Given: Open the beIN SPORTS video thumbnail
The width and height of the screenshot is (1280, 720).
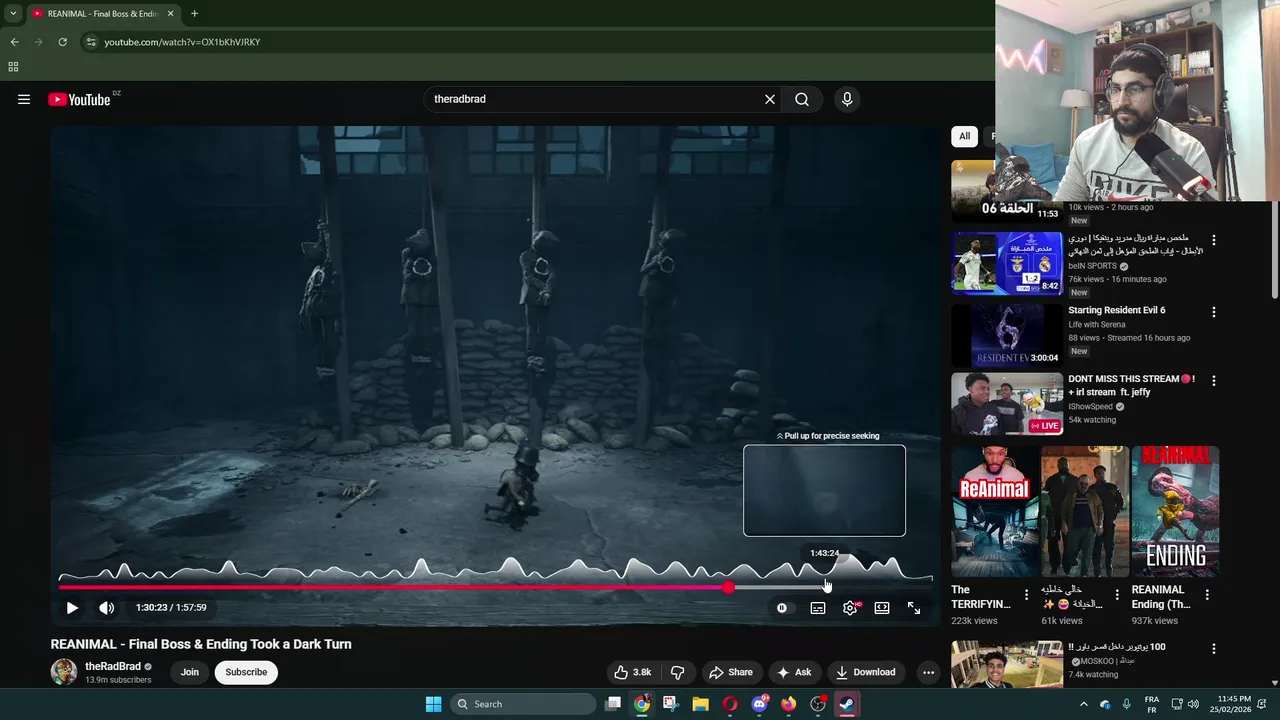Looking at the screenshot, I should click(1007, 264).
